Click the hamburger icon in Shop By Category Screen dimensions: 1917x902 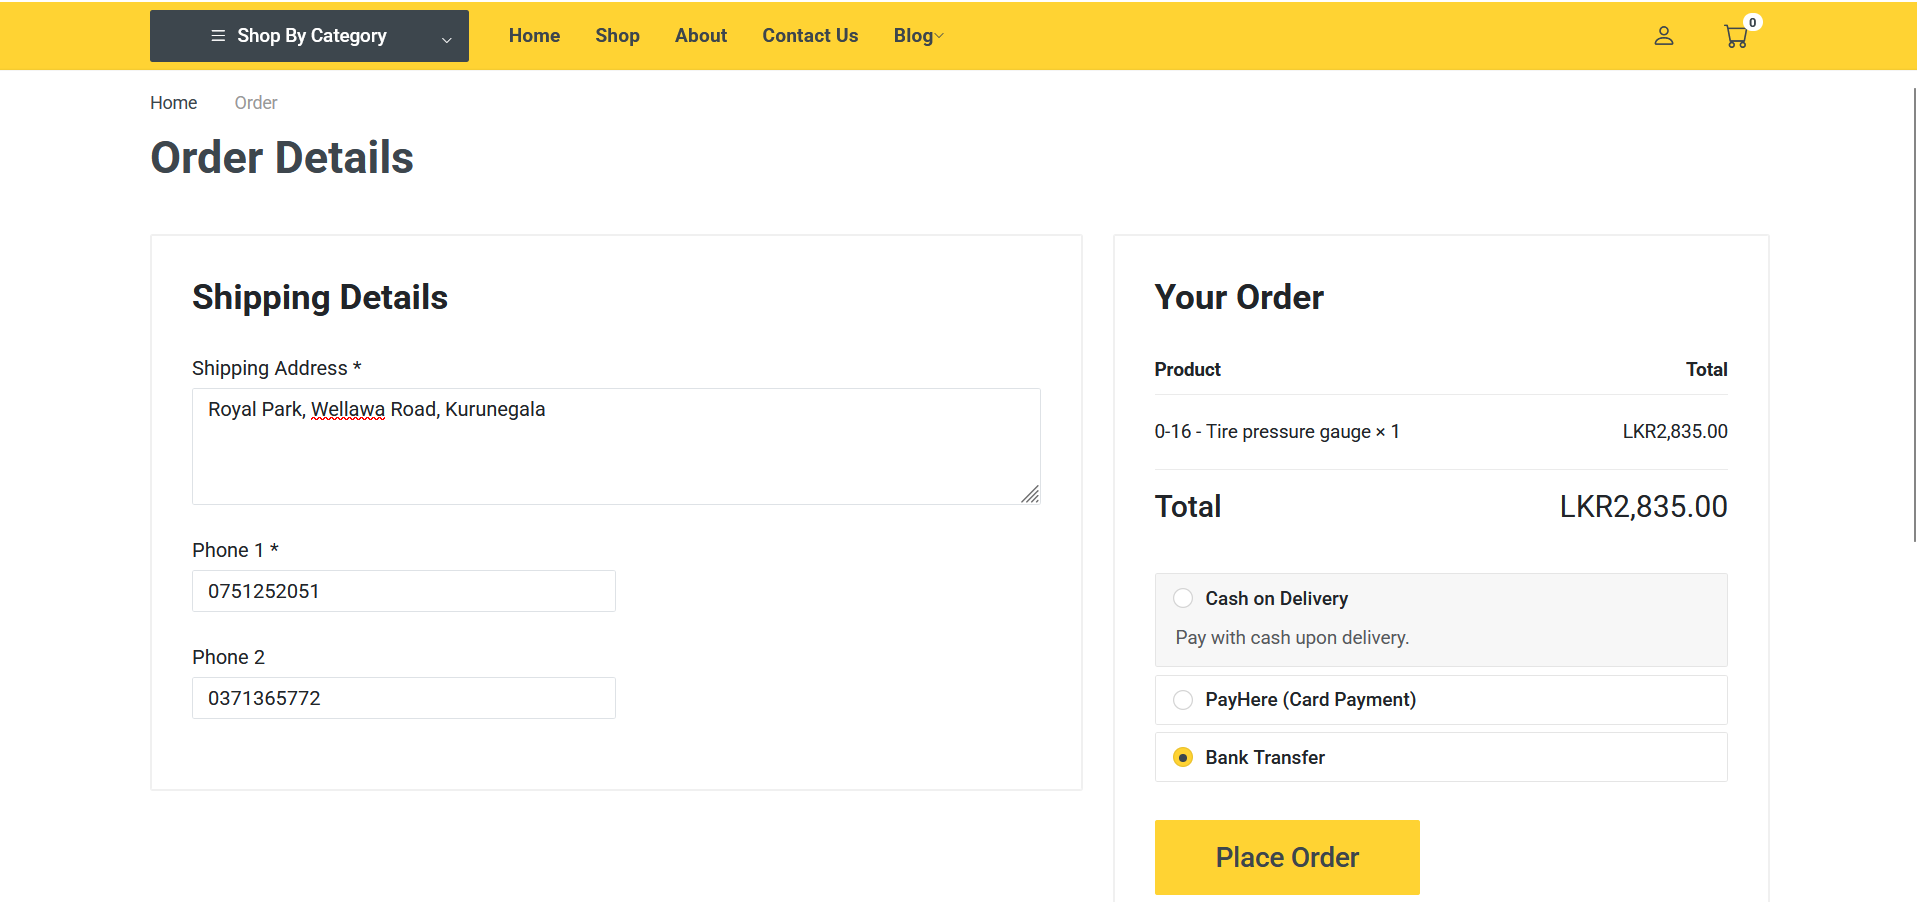click(218, 35)
